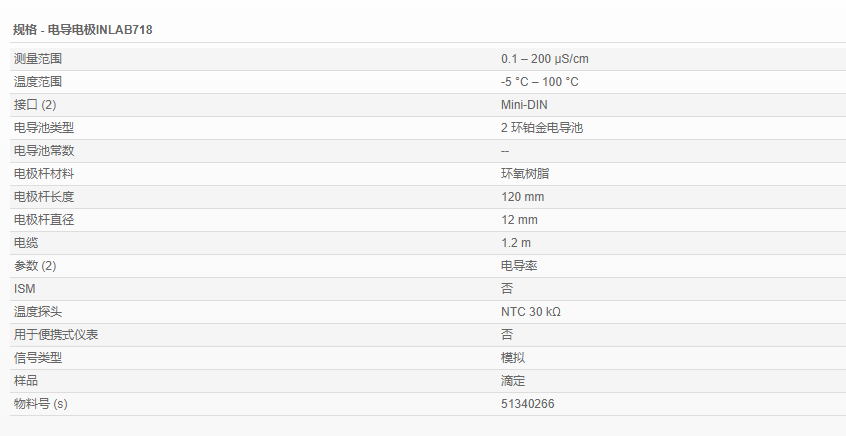
Task: Select the 1.2 m cable value
Action: 516,243
